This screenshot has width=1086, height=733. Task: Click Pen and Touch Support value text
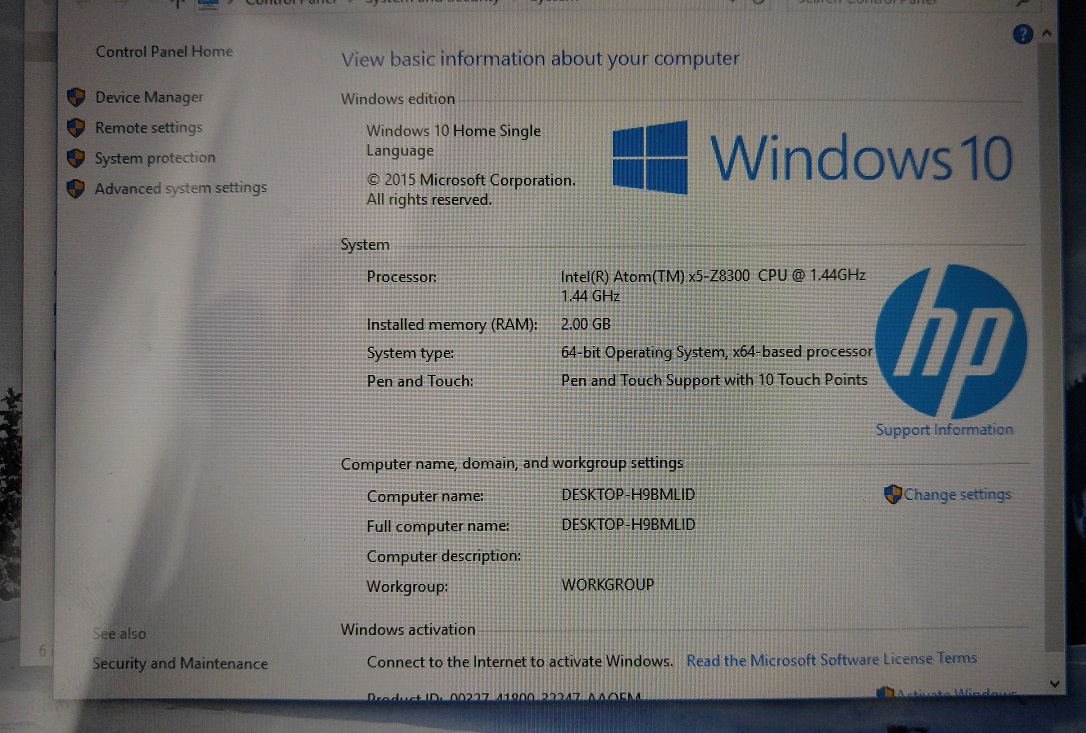tap(714, 380)
